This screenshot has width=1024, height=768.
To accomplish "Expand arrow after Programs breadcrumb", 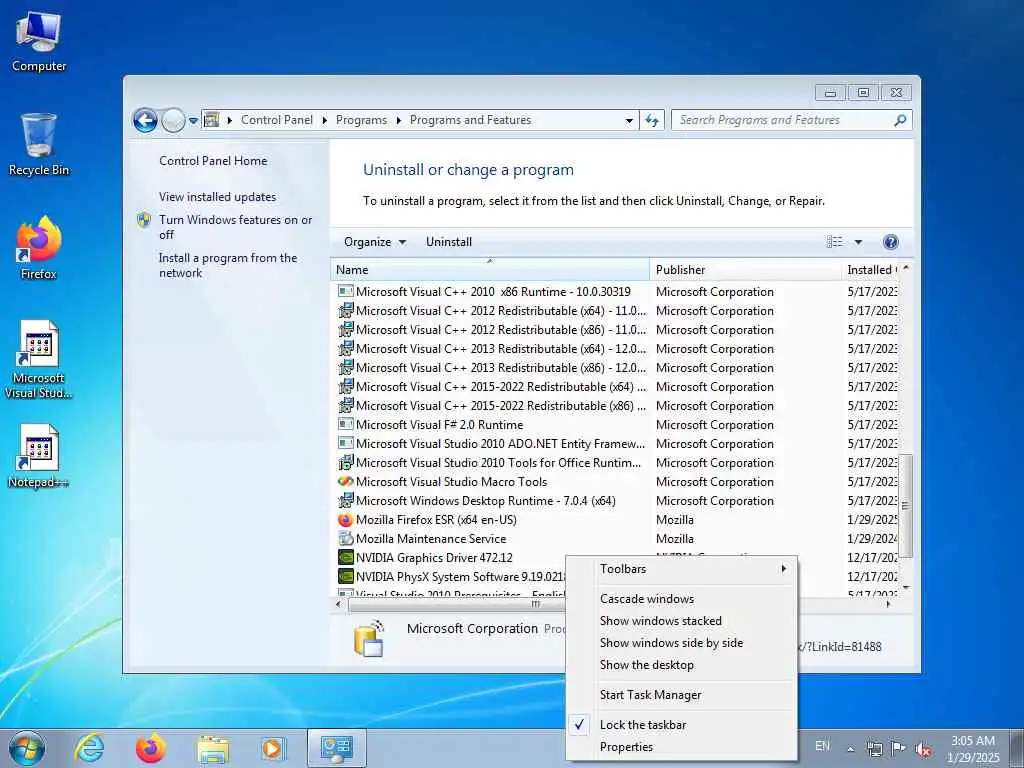I will click(x=398, y=120).
